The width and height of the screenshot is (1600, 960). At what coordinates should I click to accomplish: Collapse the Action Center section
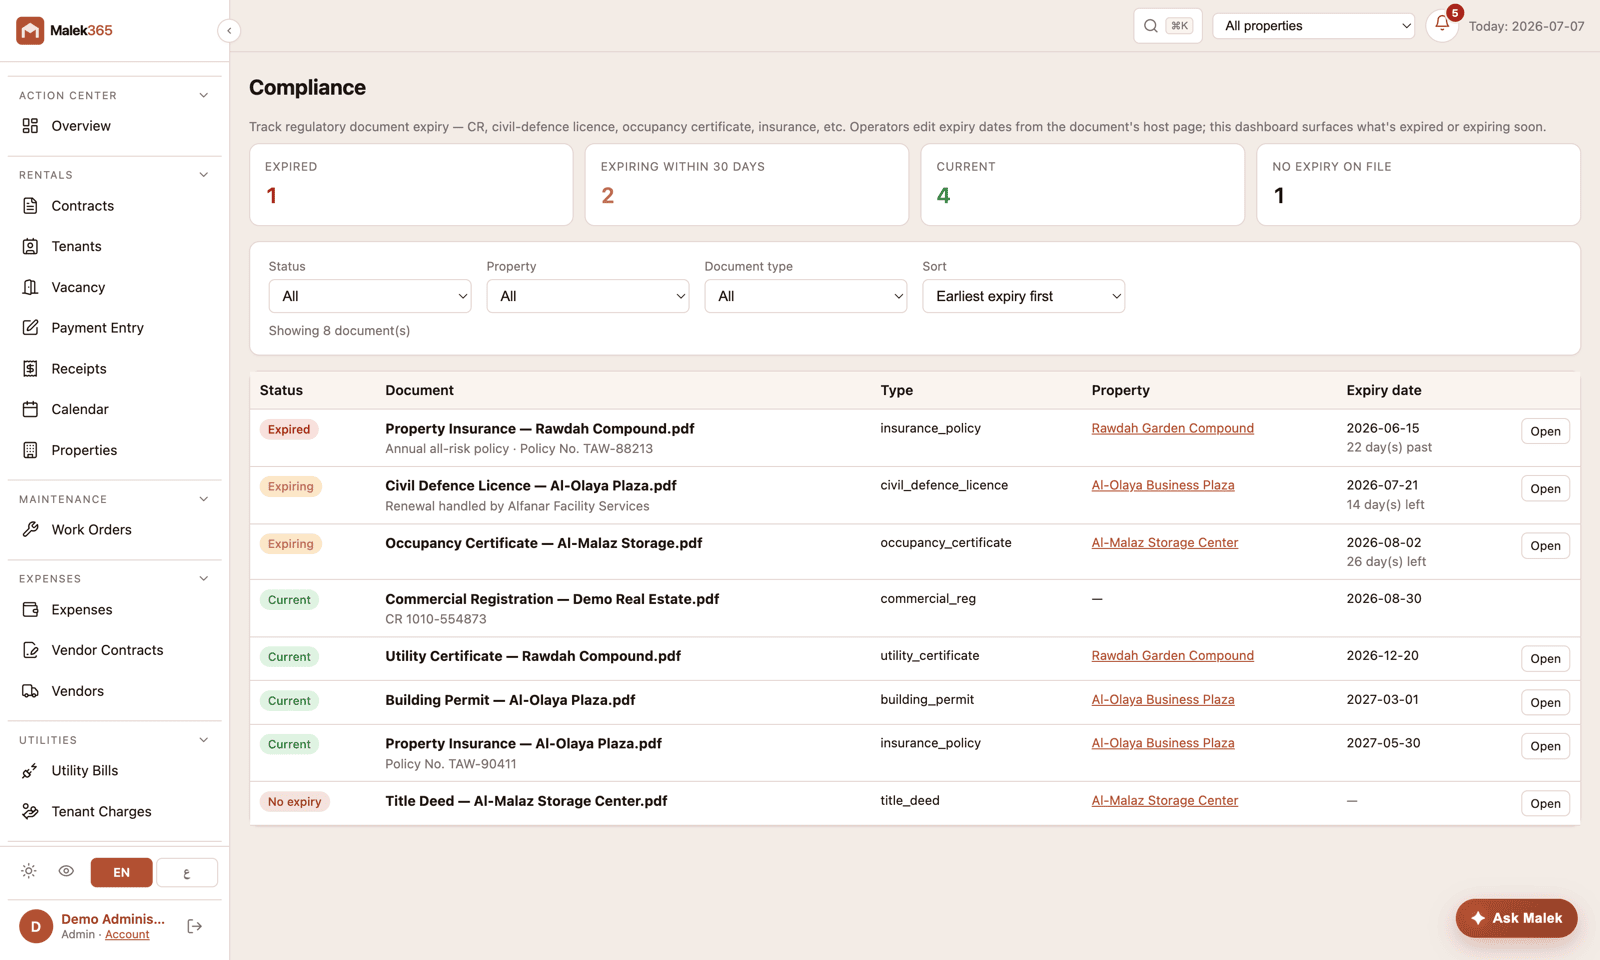pos(204,96)
